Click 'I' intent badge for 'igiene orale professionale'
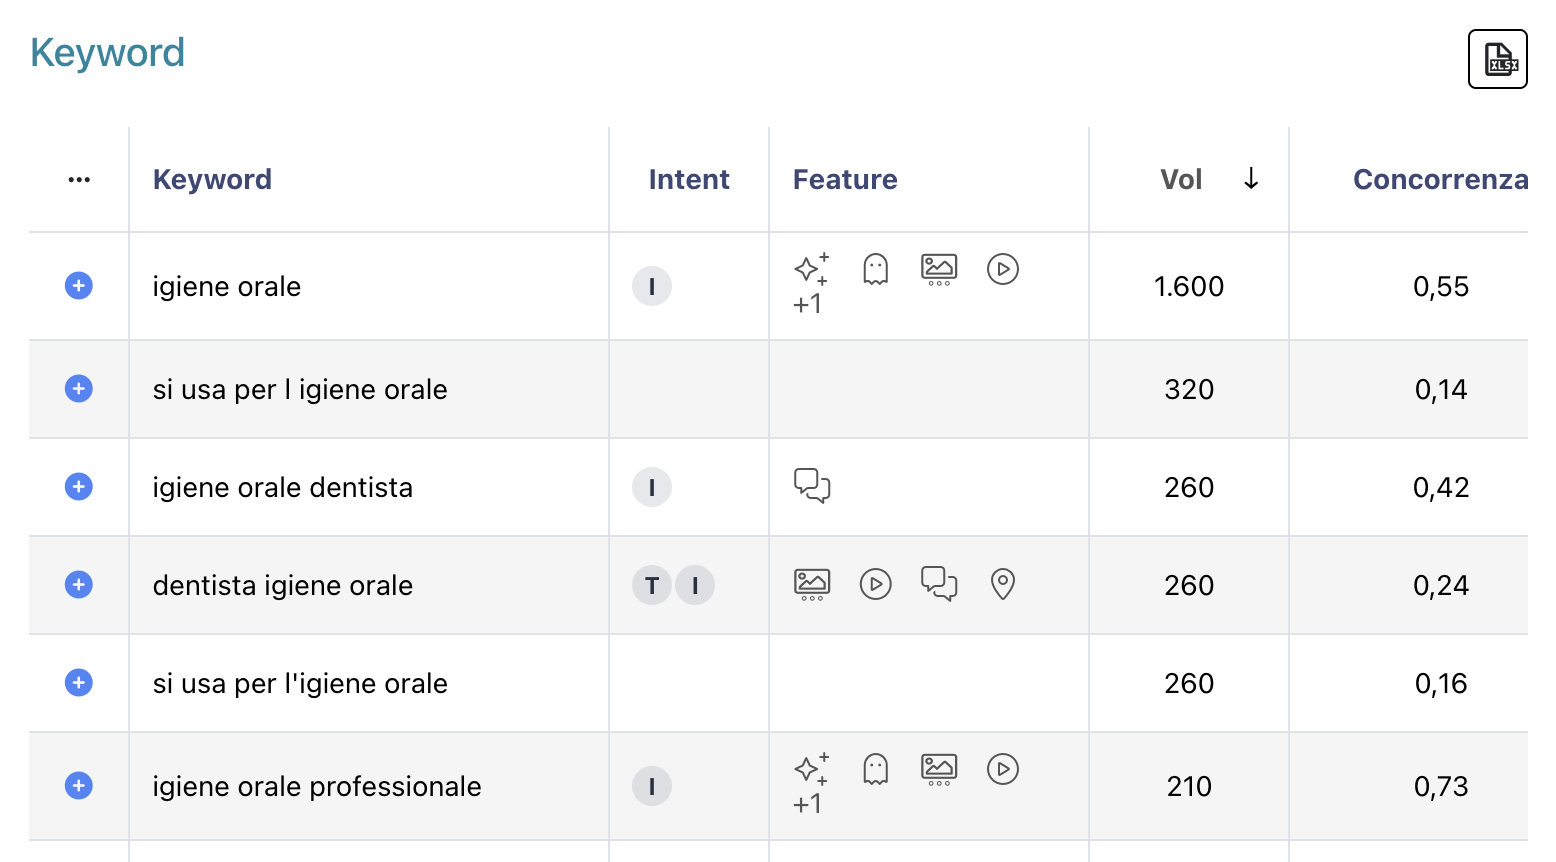 coord(652,786)
